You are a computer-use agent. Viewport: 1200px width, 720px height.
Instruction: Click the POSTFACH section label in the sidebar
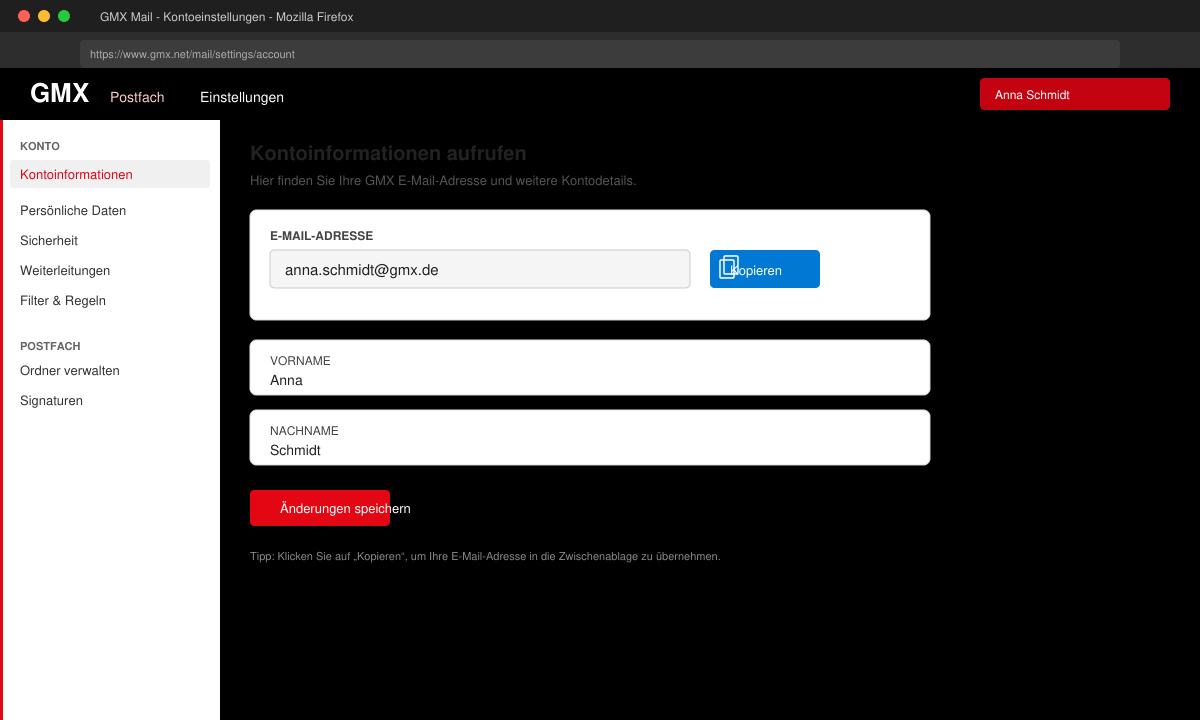point(50,346)
